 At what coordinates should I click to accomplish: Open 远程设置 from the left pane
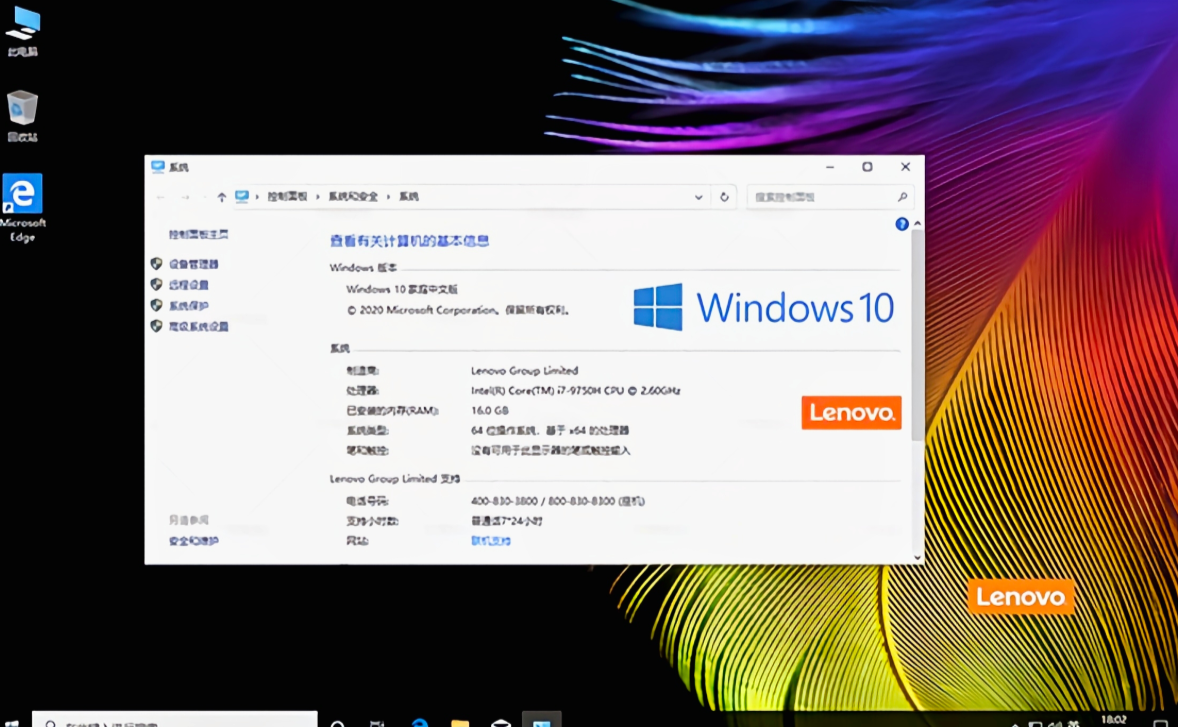point(189,285)
